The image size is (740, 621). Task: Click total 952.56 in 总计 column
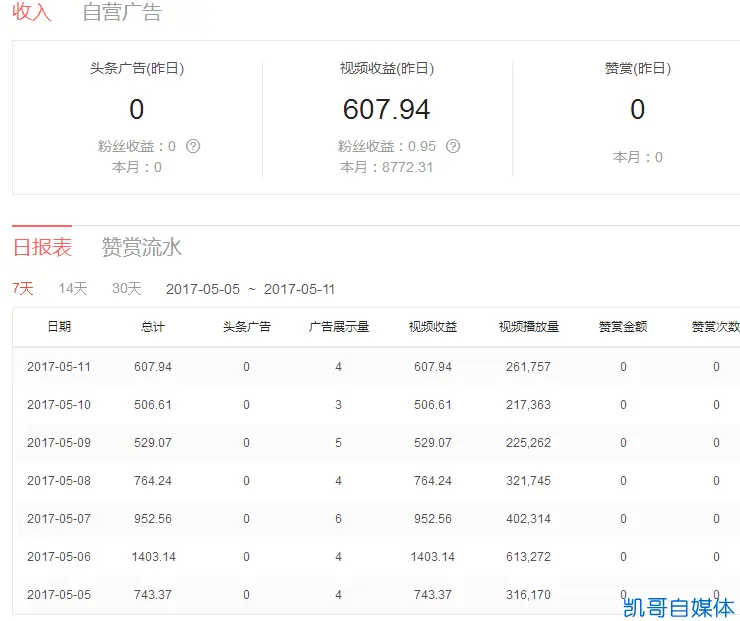pyautogui.click(x=153, y=519)
